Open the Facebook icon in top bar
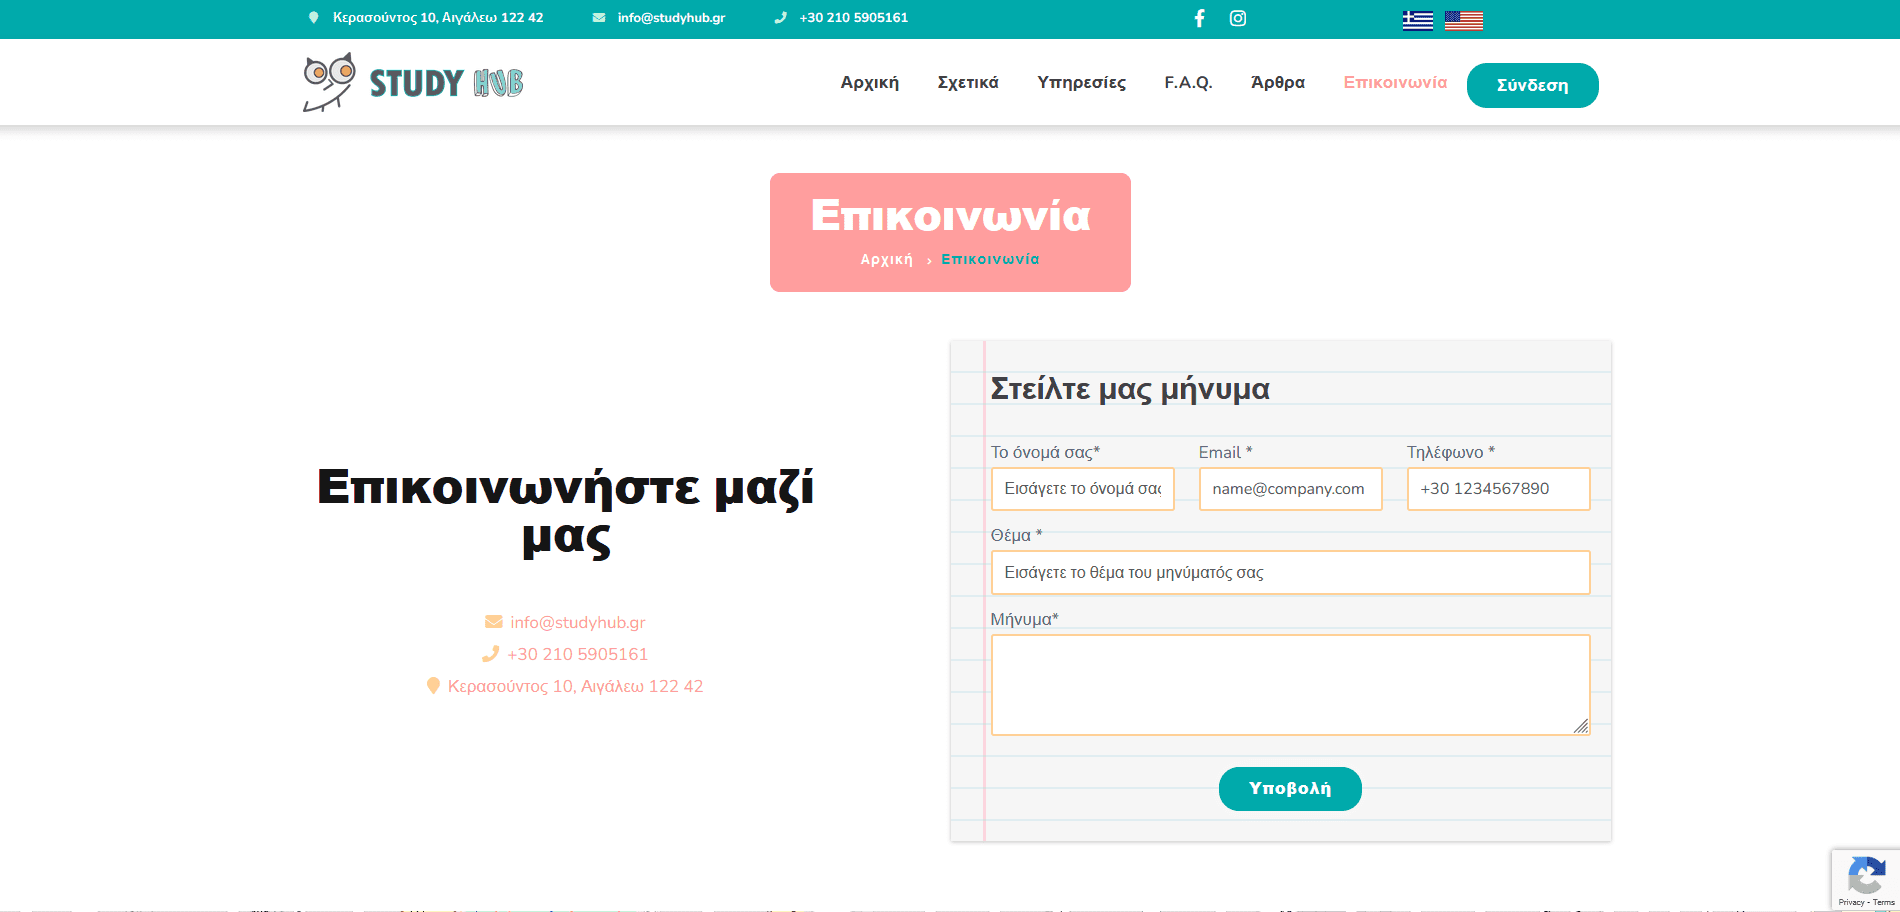Viewport: 1900px width, 912px height. point(1199,18)
